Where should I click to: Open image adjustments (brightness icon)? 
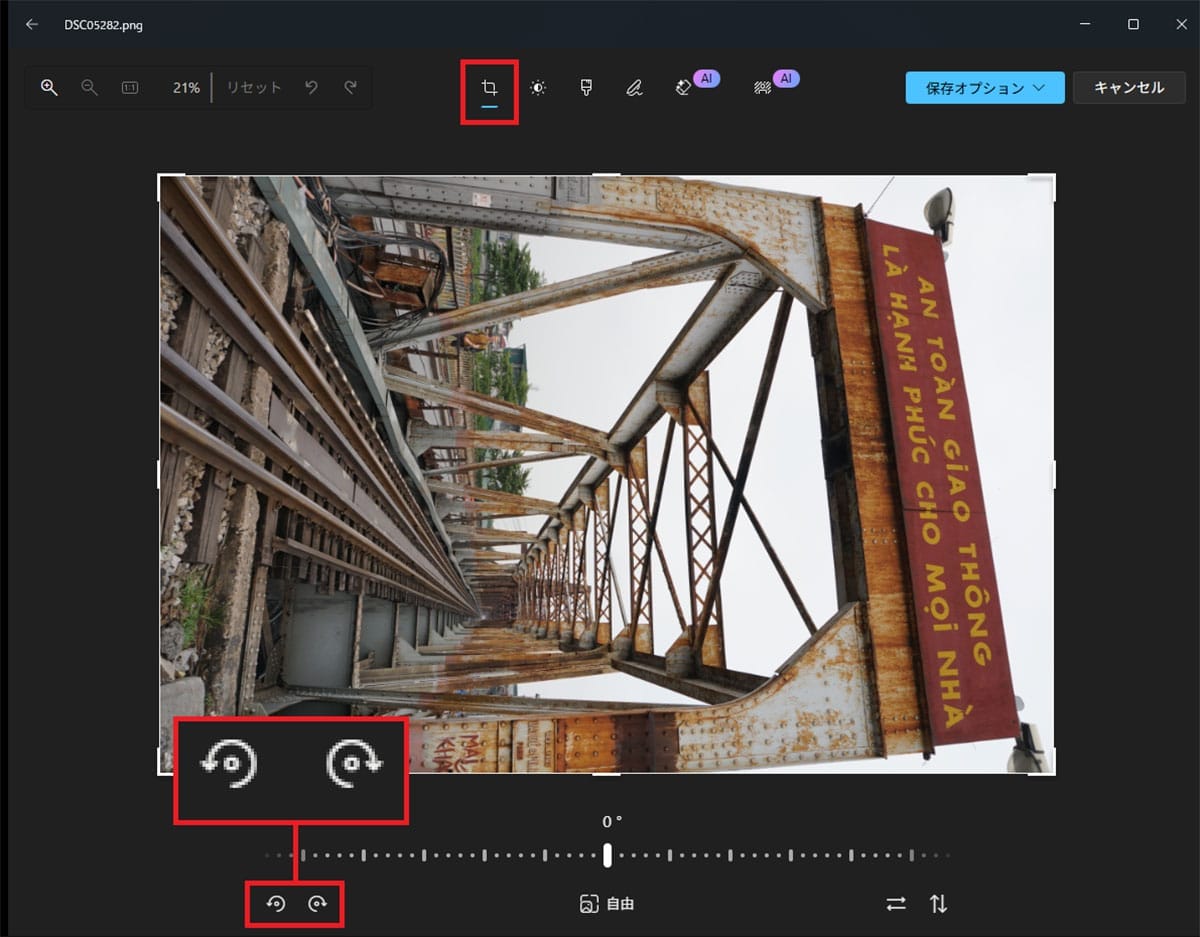click(537, 88)
